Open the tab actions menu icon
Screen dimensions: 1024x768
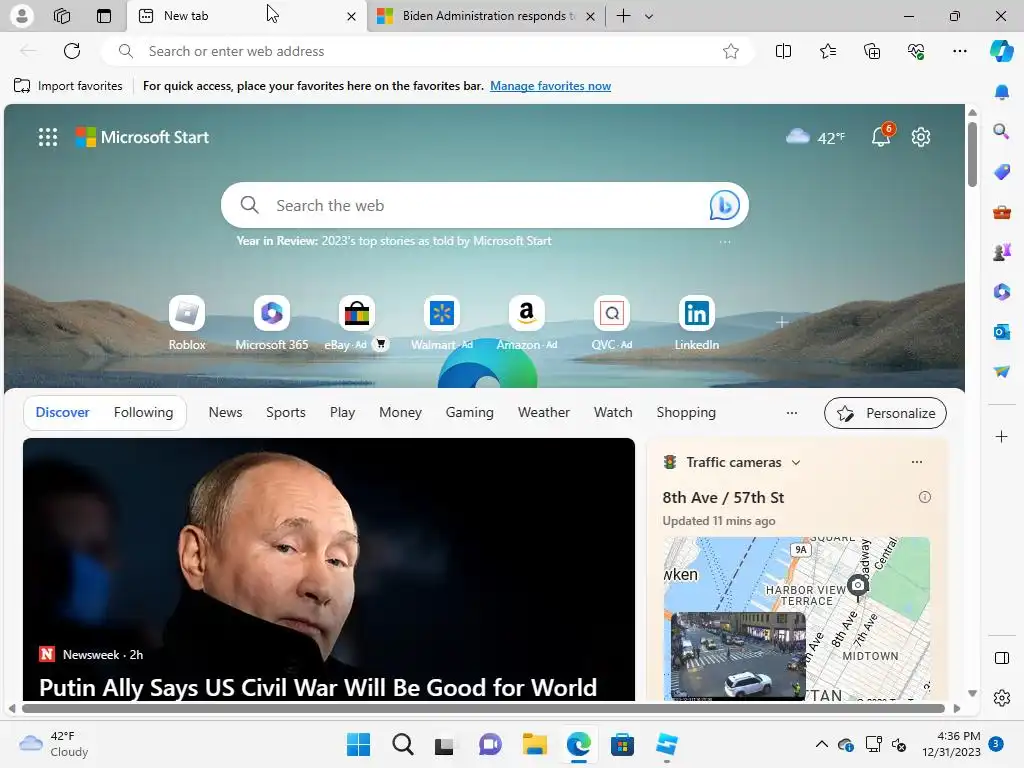pos(104,16)
